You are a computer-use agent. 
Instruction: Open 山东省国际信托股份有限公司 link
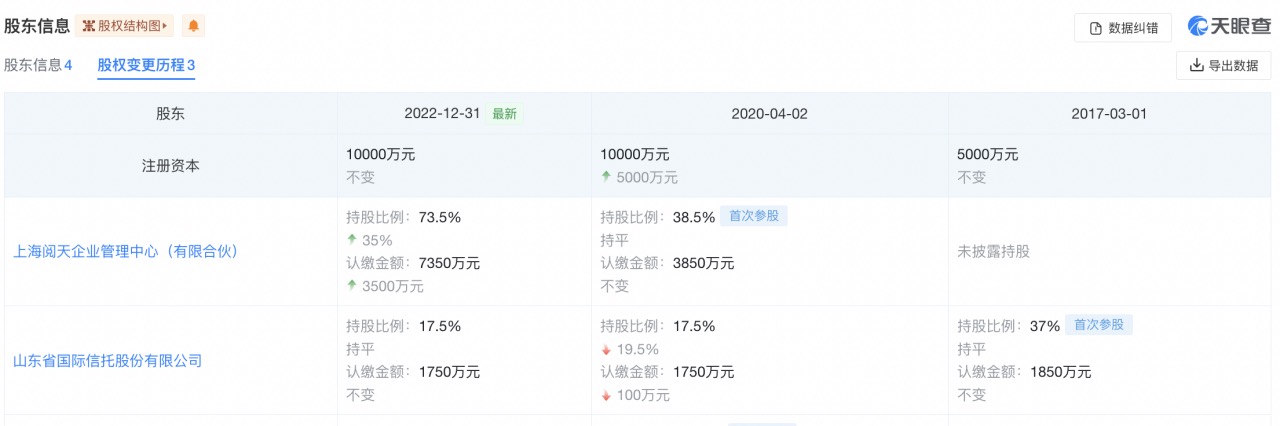[x=107, y=360]
